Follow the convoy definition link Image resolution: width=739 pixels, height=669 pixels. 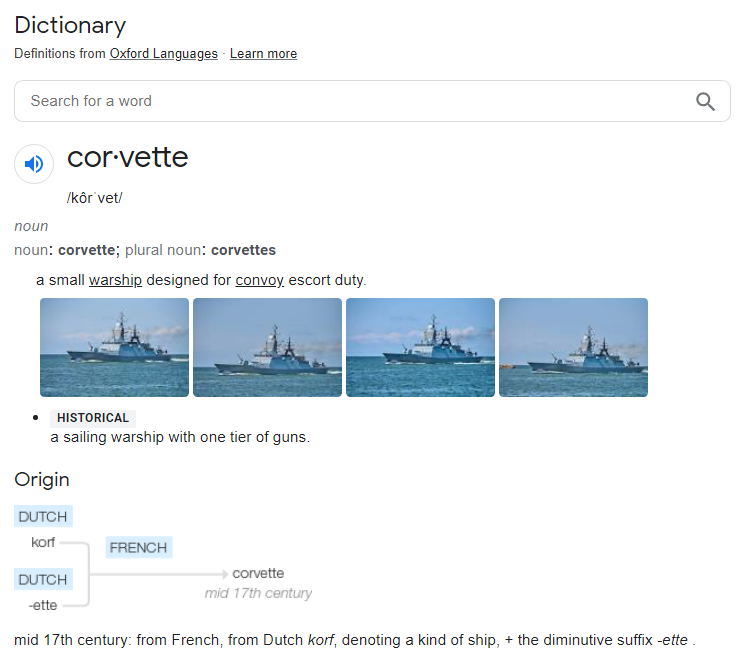(x=260, y=280)
